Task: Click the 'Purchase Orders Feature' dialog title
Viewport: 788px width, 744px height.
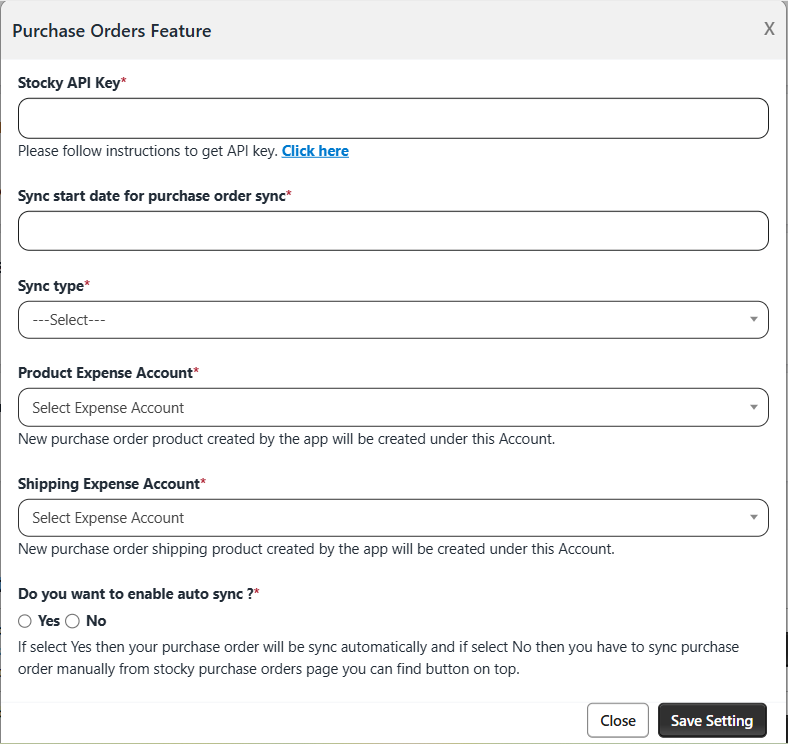Action: click(111, 30)
